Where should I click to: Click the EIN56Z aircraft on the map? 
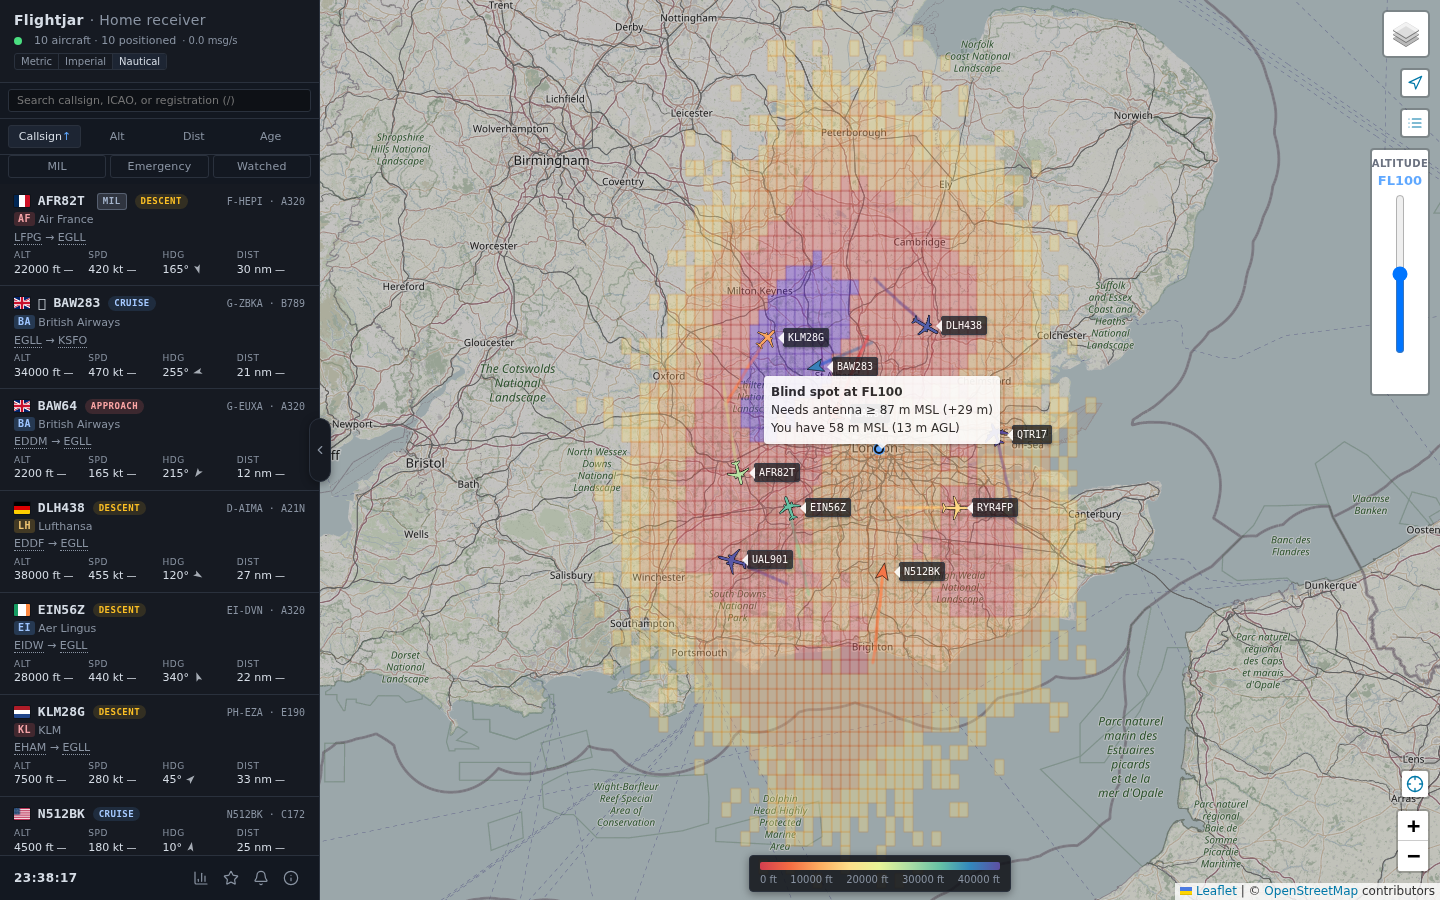coord(790,508)
